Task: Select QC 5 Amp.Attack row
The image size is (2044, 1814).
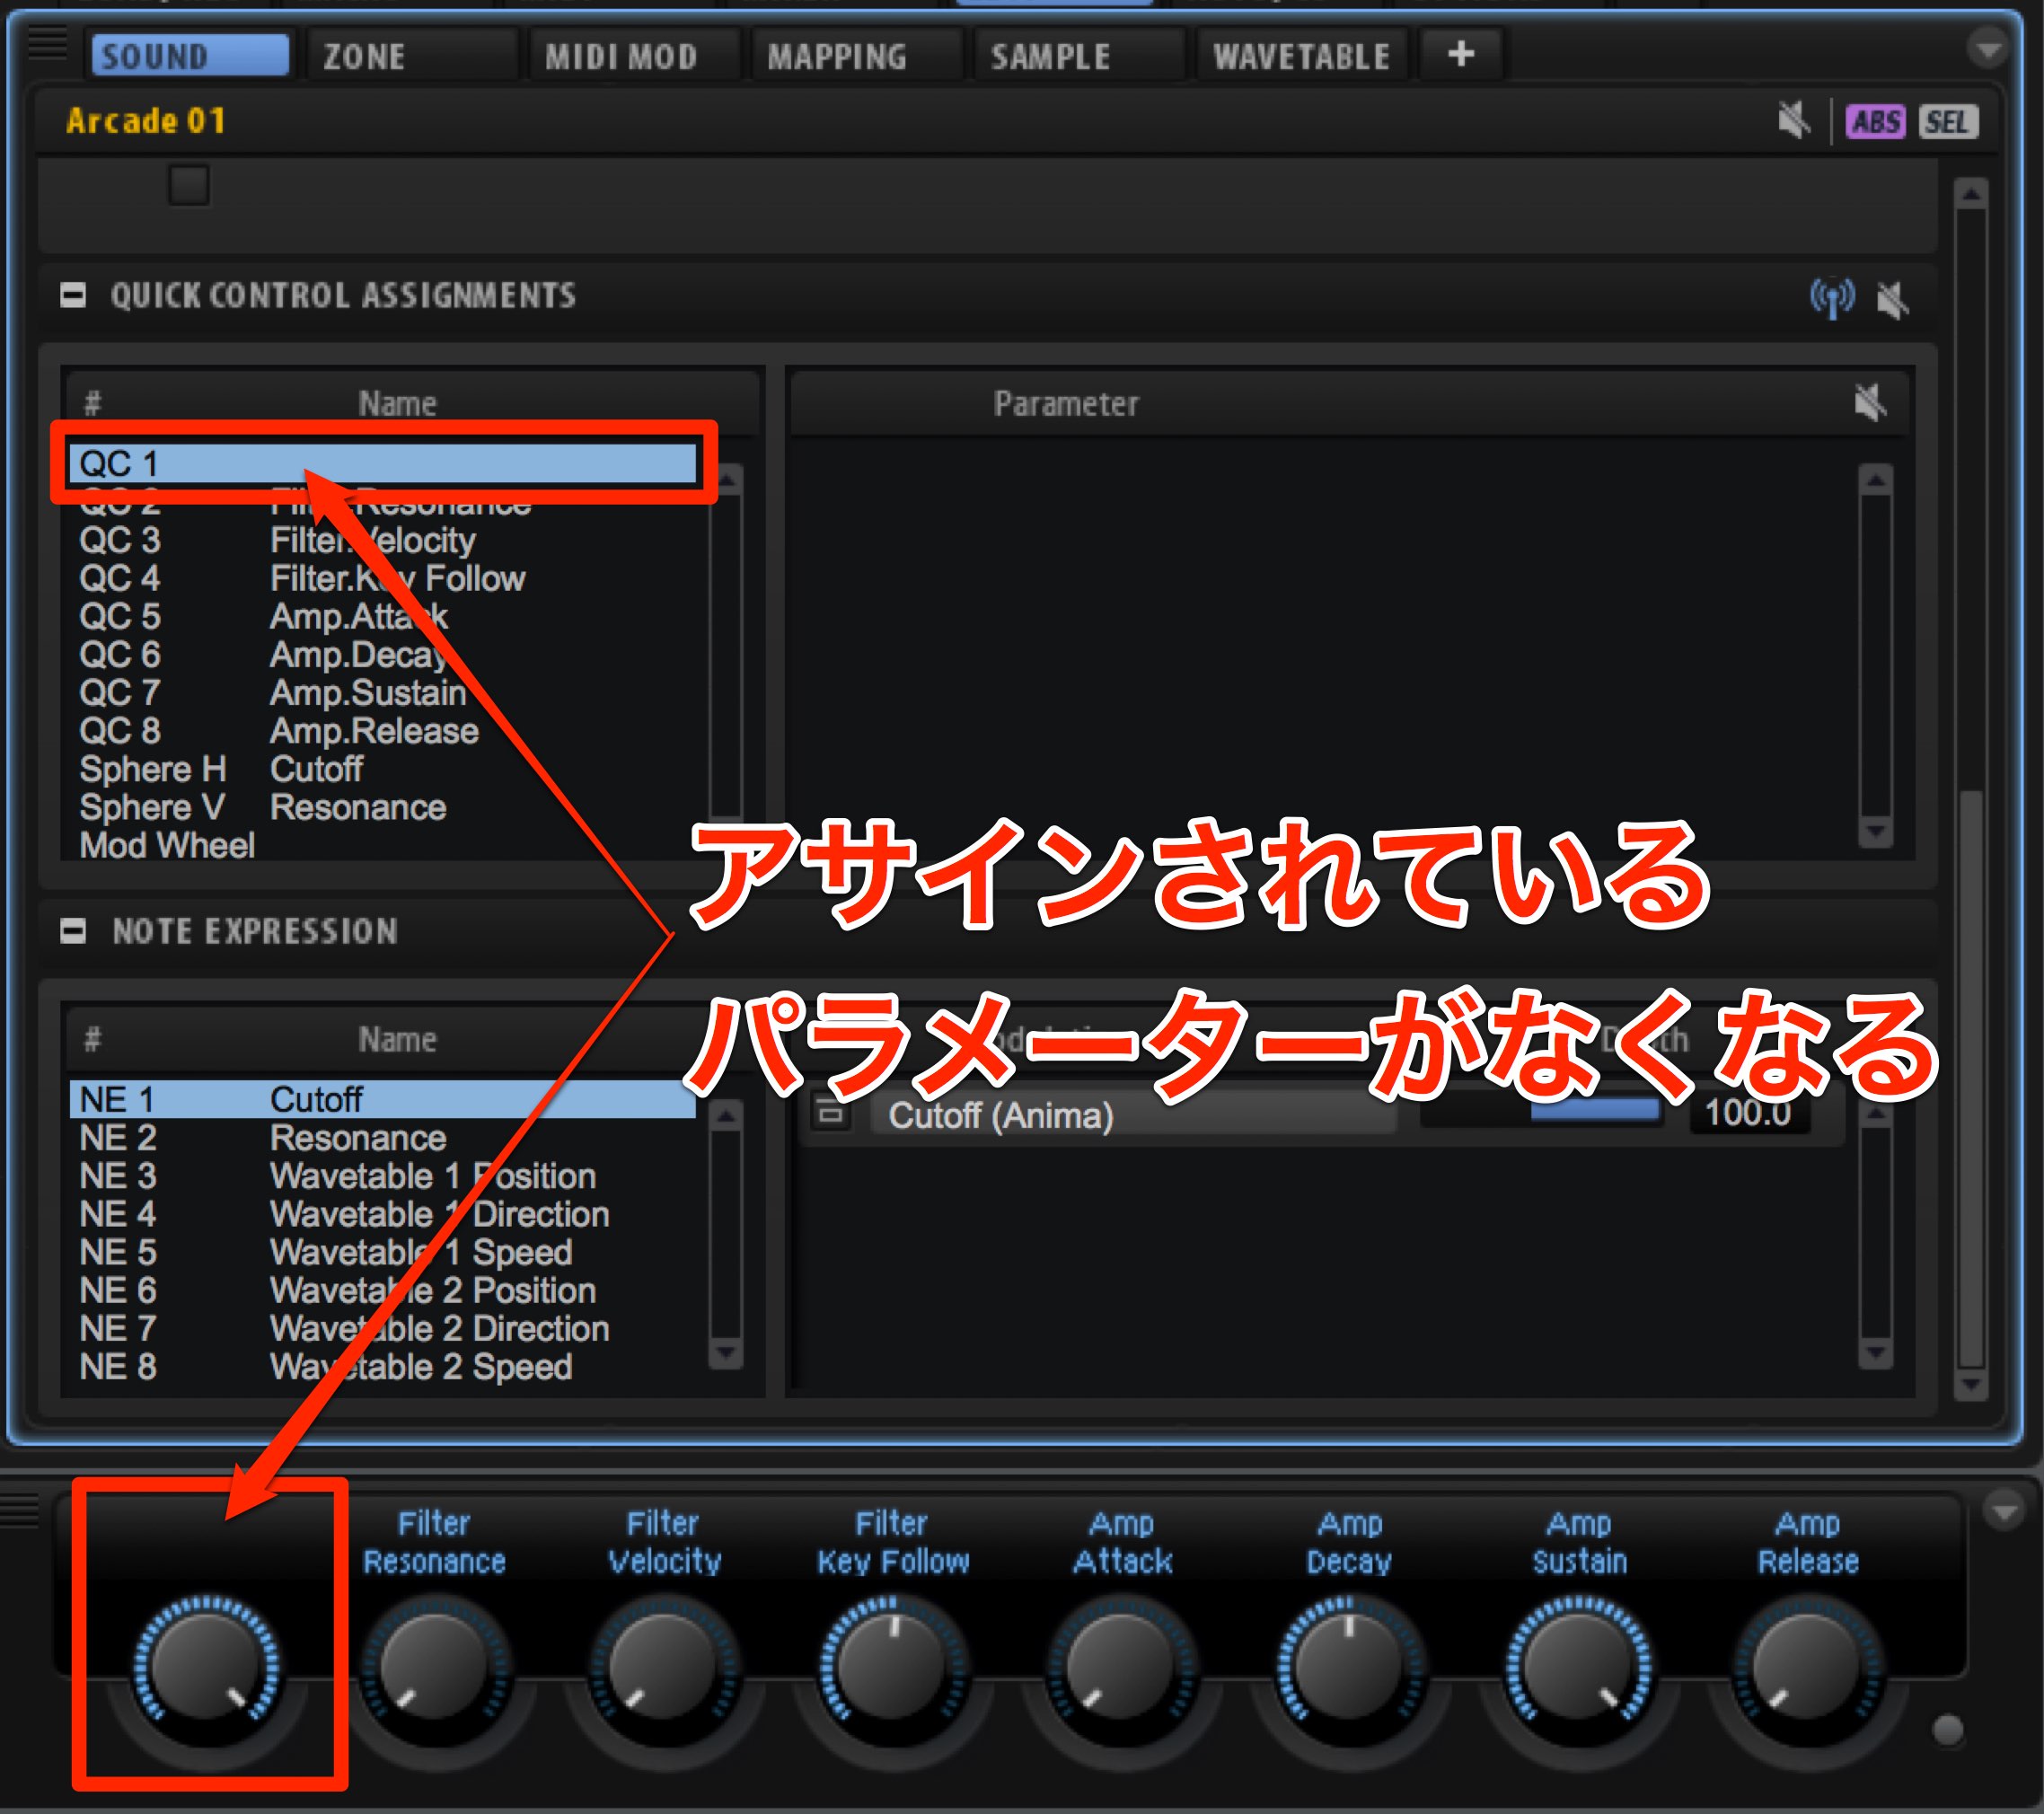Action: pyautogui.click(x=383, y=617)
